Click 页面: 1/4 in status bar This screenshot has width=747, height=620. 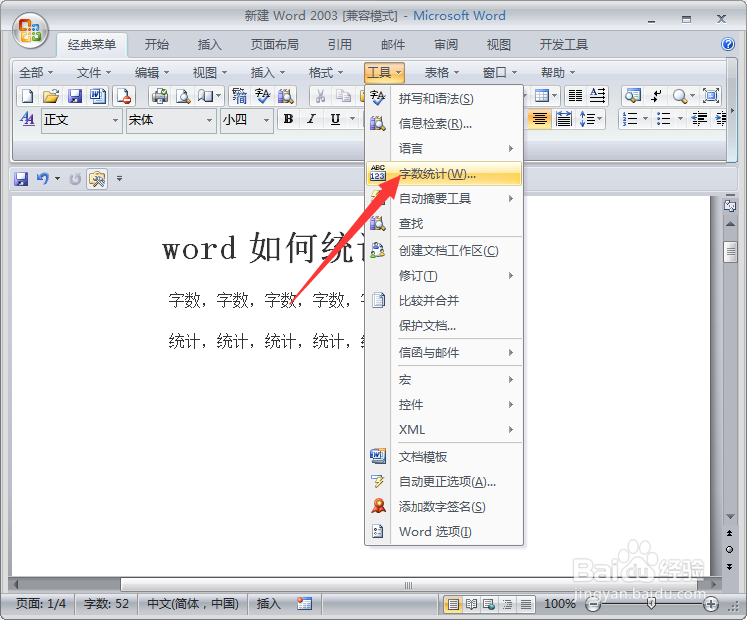(x=41, y=604)
